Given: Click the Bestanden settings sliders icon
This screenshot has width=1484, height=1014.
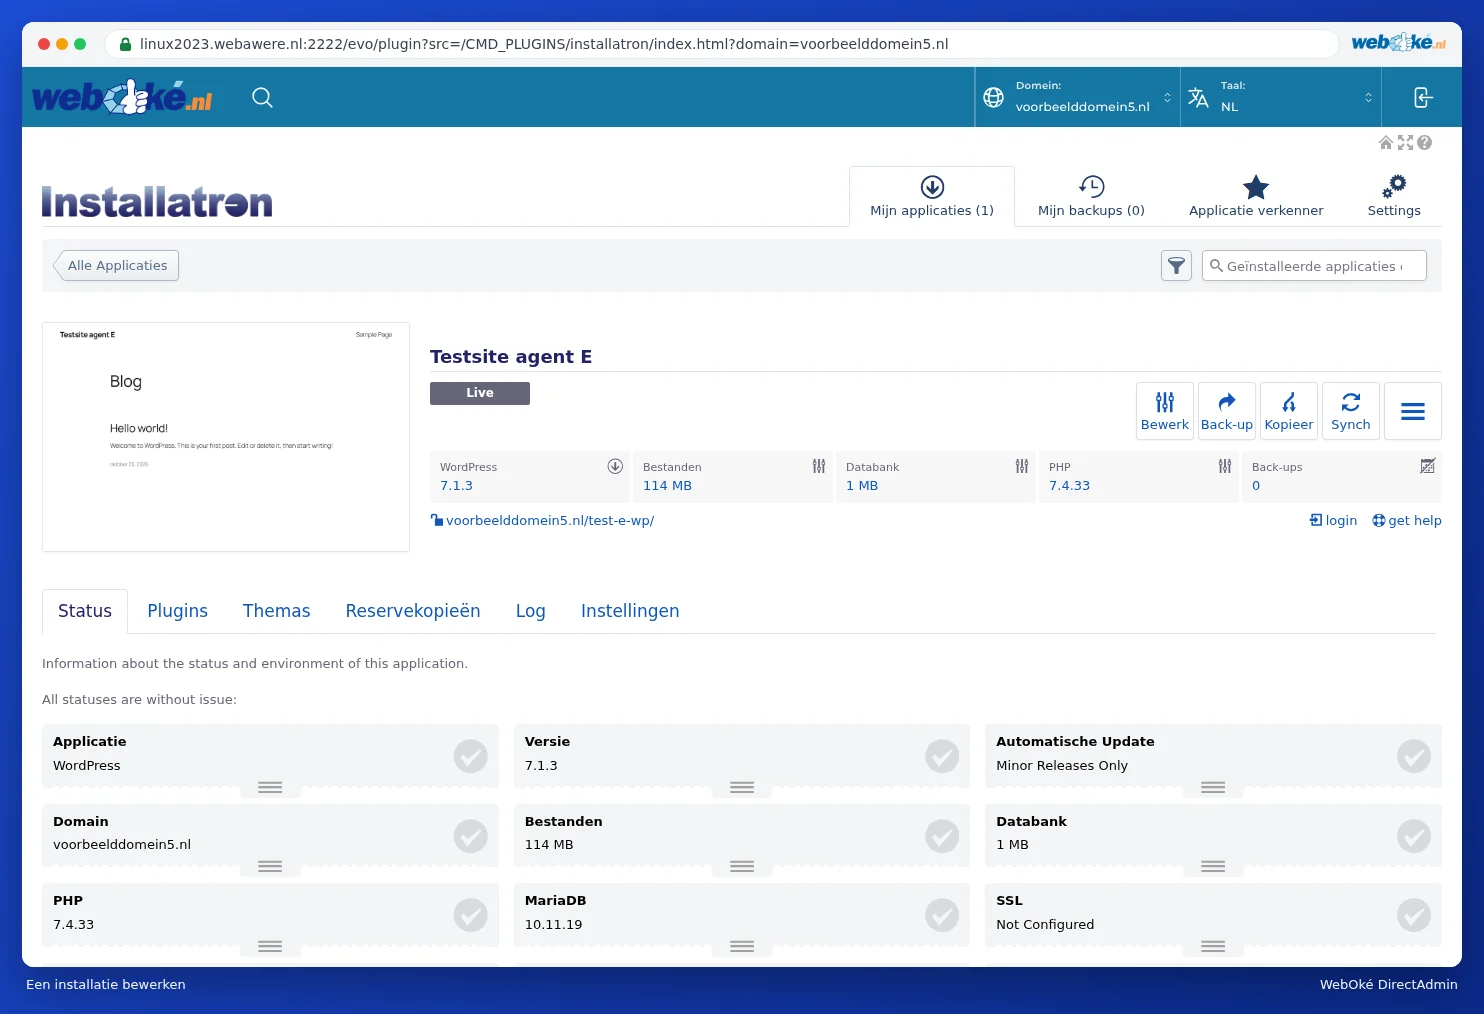Looking at the screenshot, I should pyautogui.click(x=819, y=466).
